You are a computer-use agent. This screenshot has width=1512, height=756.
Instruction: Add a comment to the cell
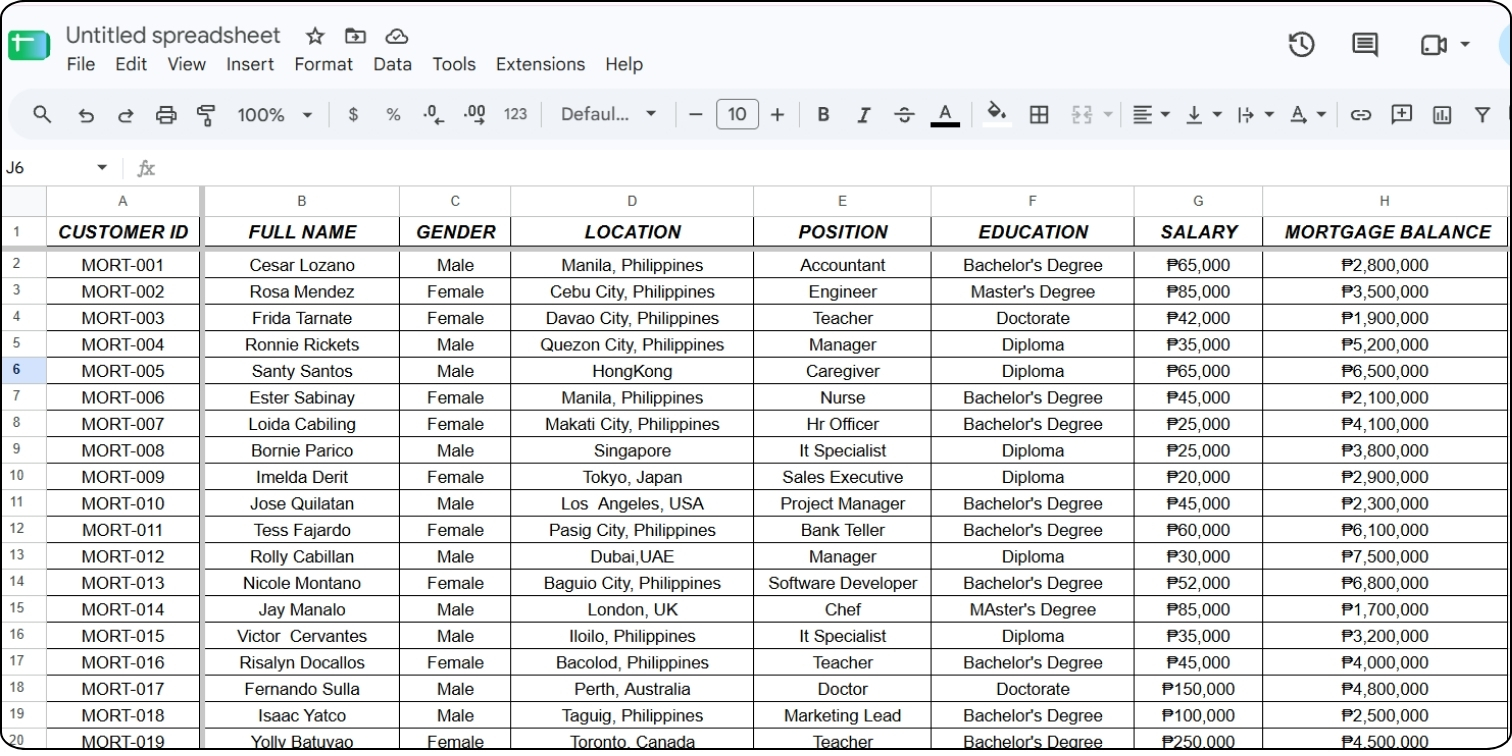[x=1402, y=115]
